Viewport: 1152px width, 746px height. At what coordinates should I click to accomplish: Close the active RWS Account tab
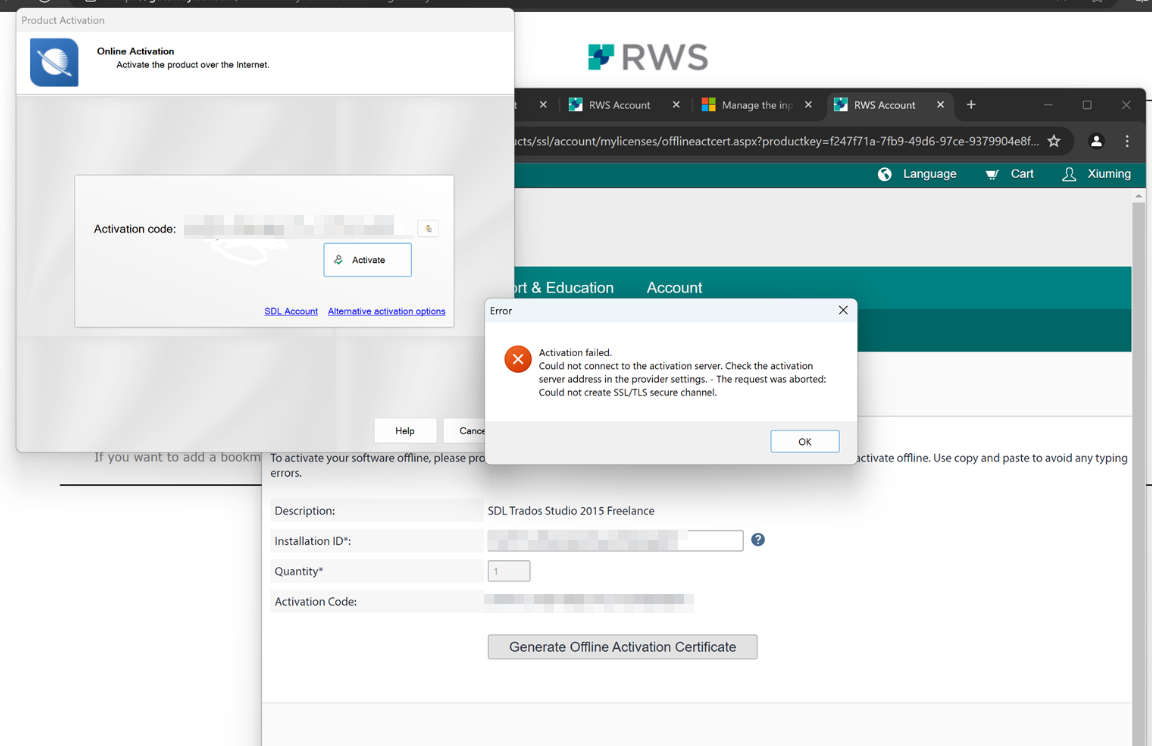(940, 105)
